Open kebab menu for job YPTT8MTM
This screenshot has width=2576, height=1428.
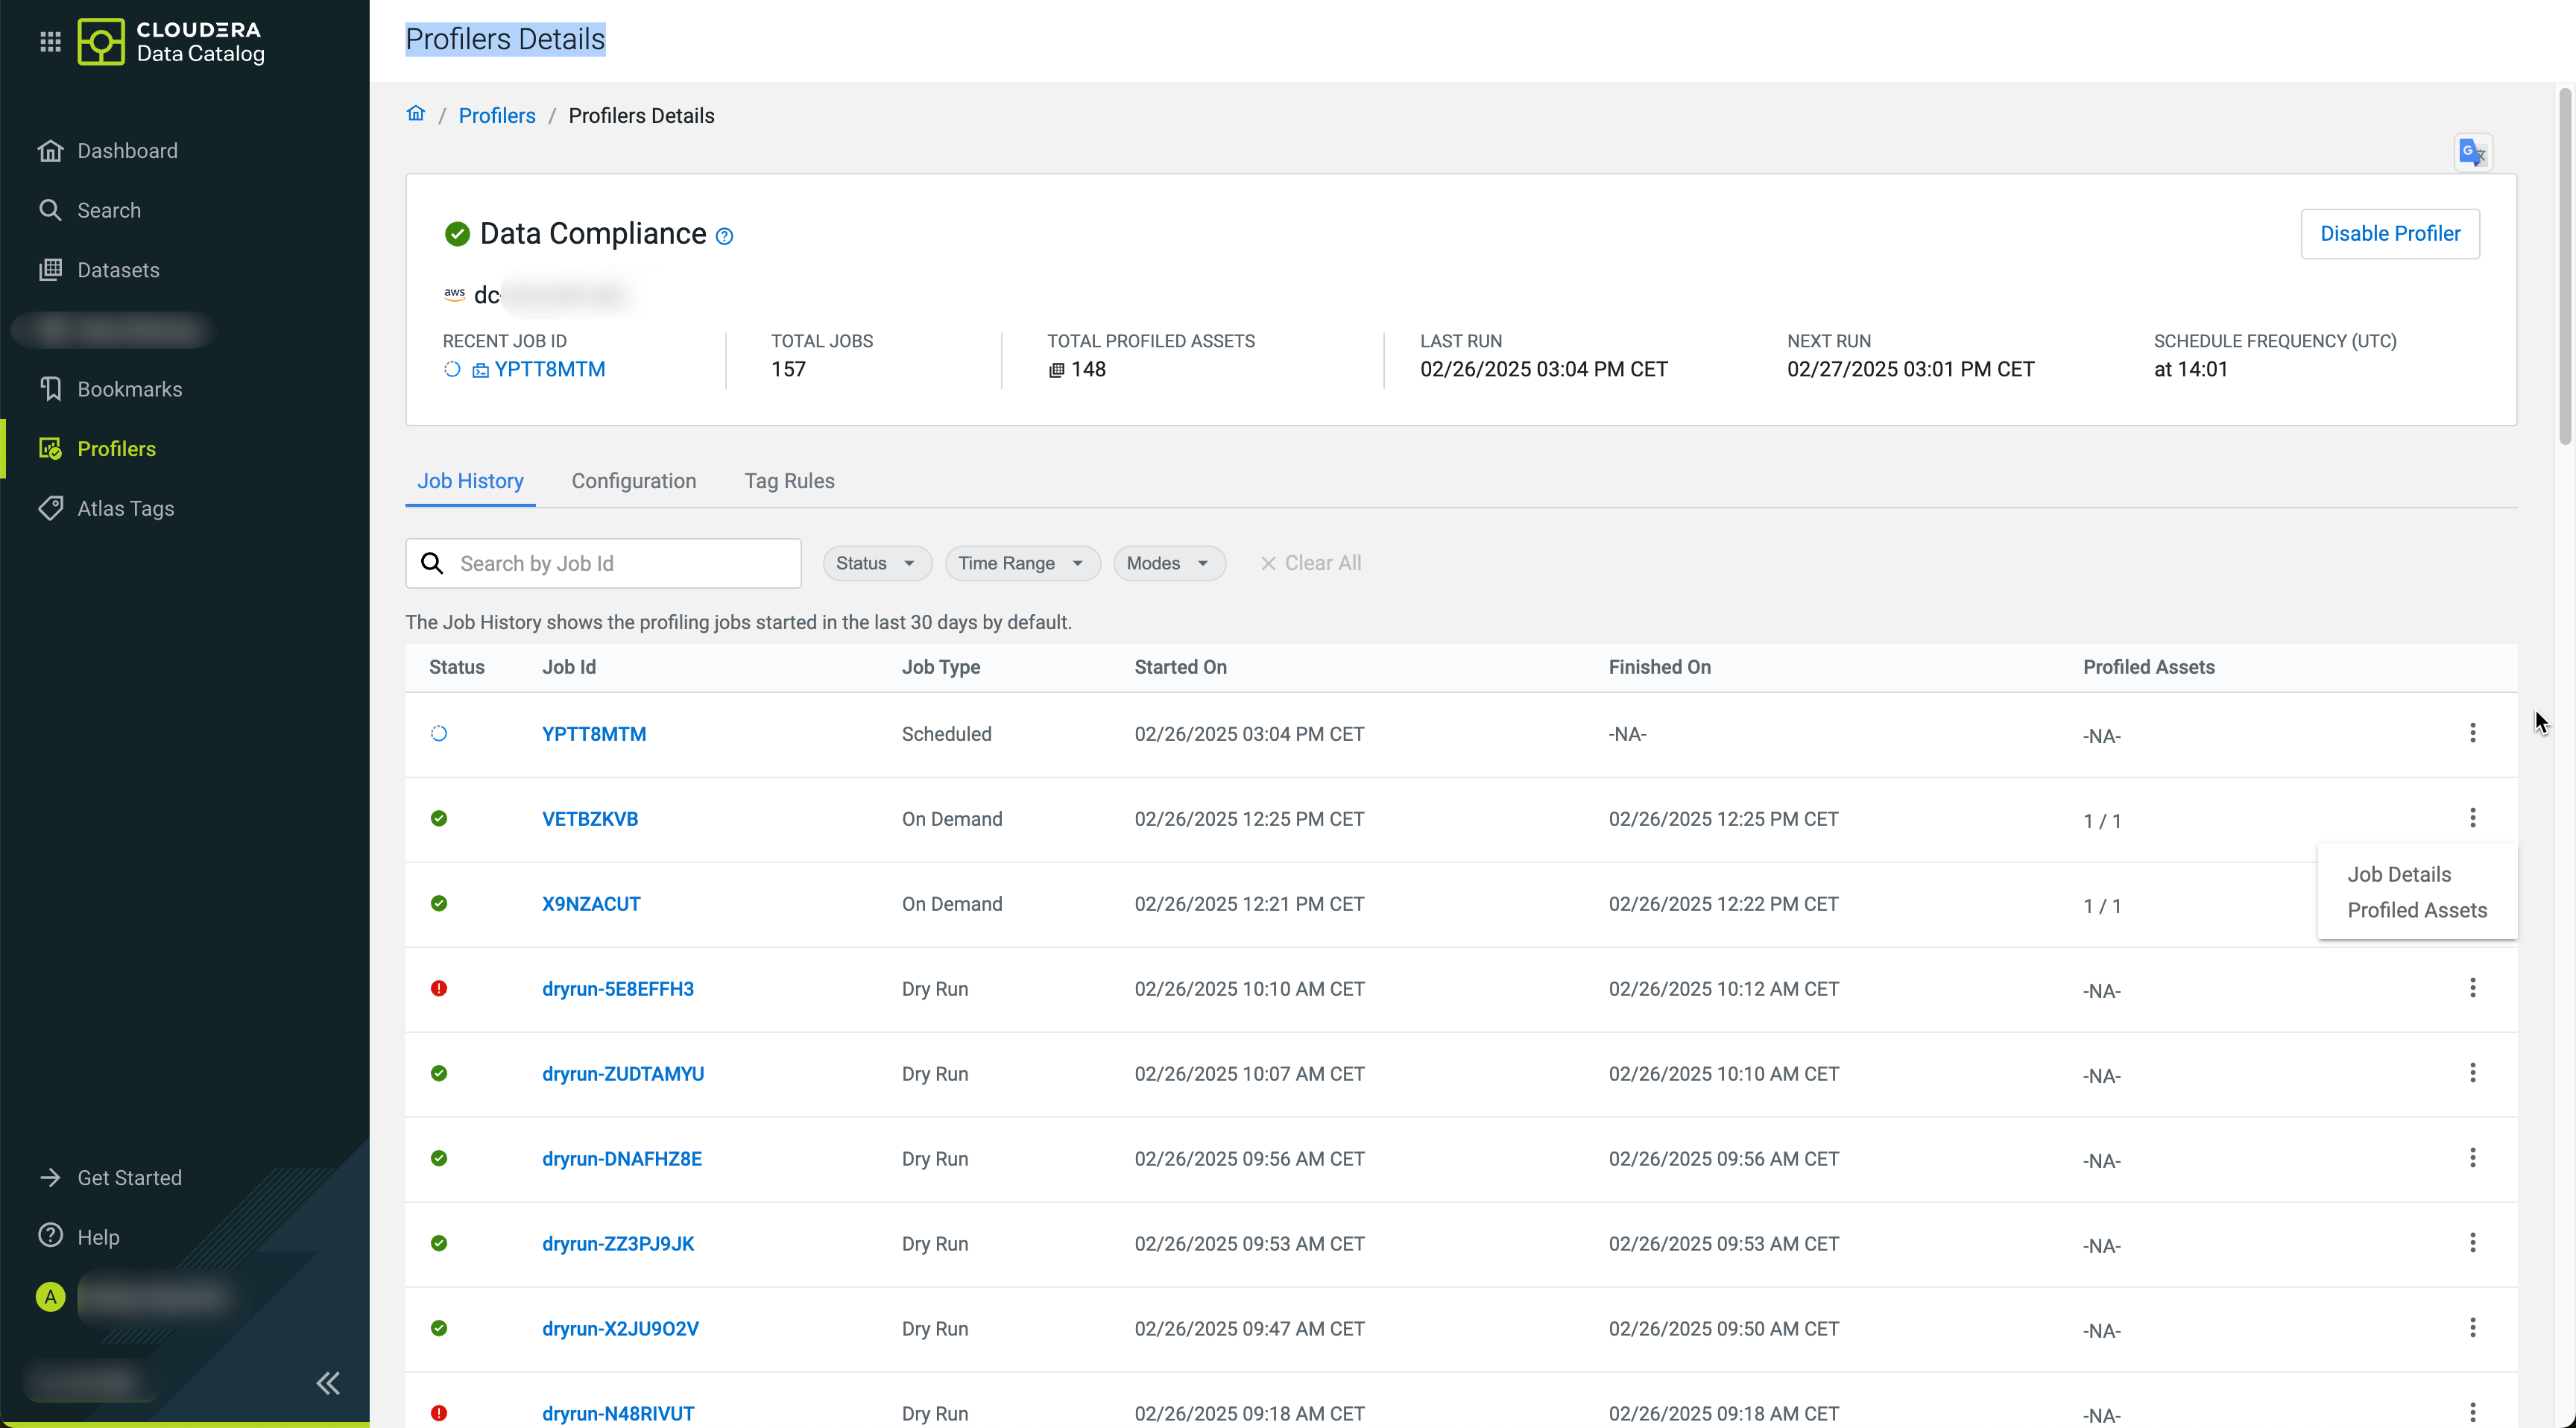pyautogui.click(x=2472, y=733)
